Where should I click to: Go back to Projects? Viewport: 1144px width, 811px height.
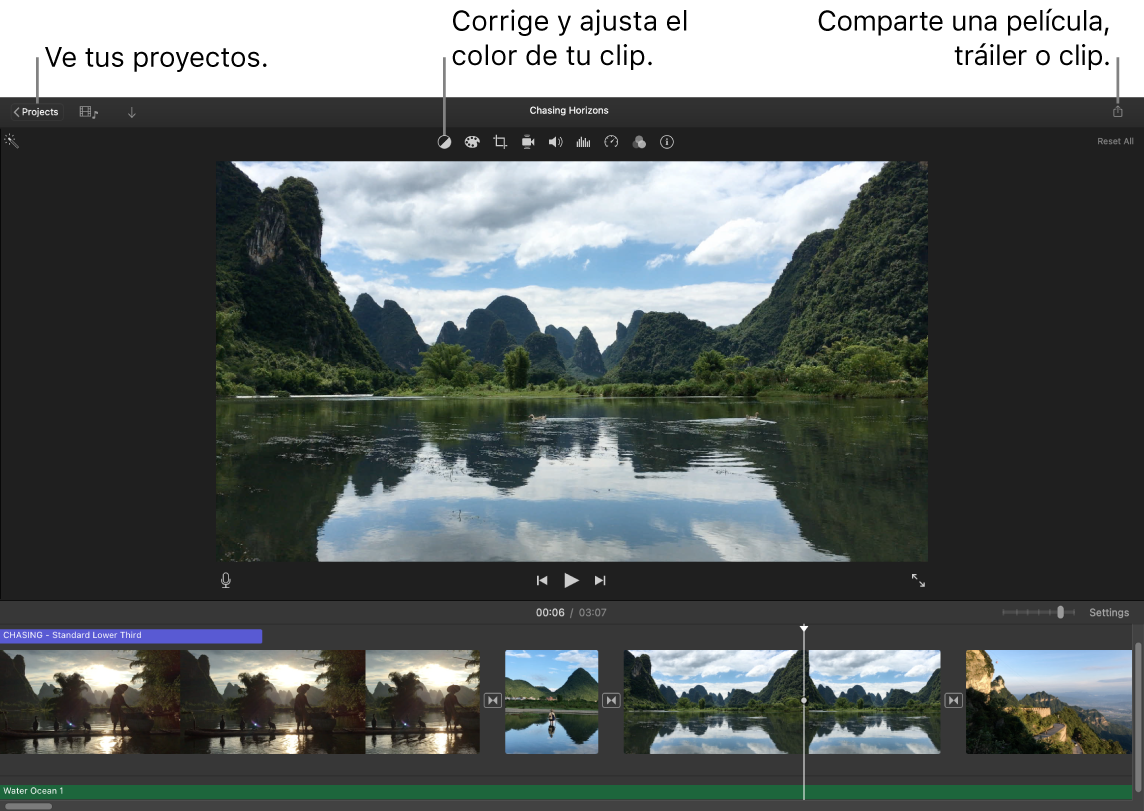tap(35, 111)
